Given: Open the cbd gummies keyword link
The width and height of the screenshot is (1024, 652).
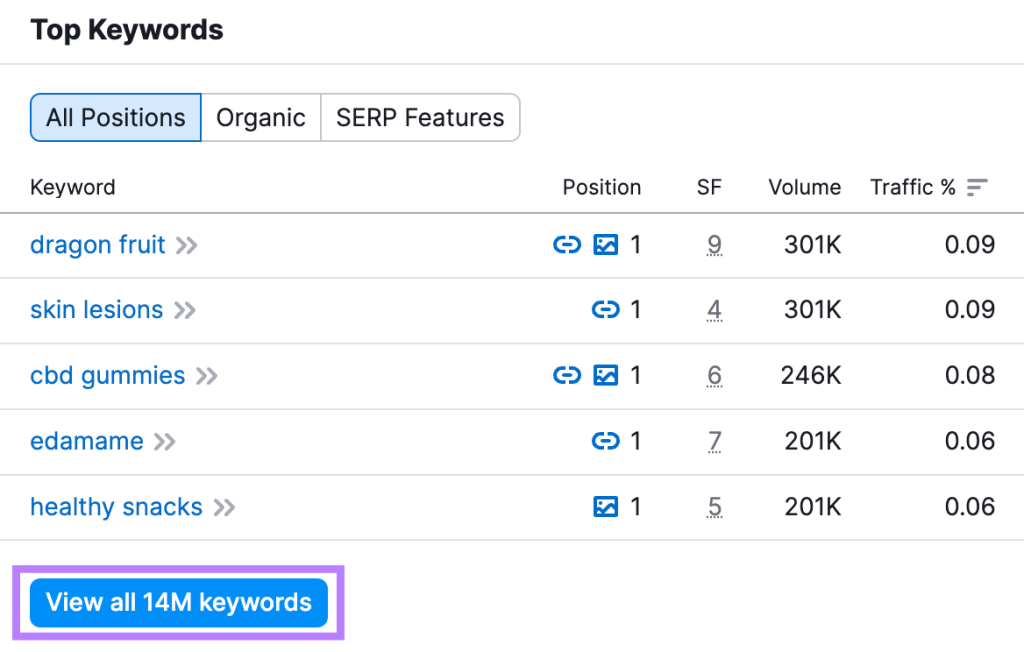Looking at the screenshot, I should tap(108, 376).
